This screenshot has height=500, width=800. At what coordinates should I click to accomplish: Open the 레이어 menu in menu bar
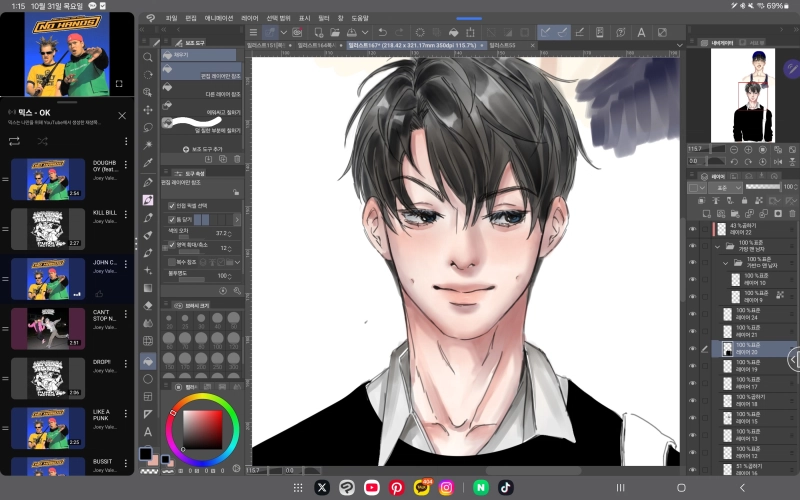click(x=249, y=17)
